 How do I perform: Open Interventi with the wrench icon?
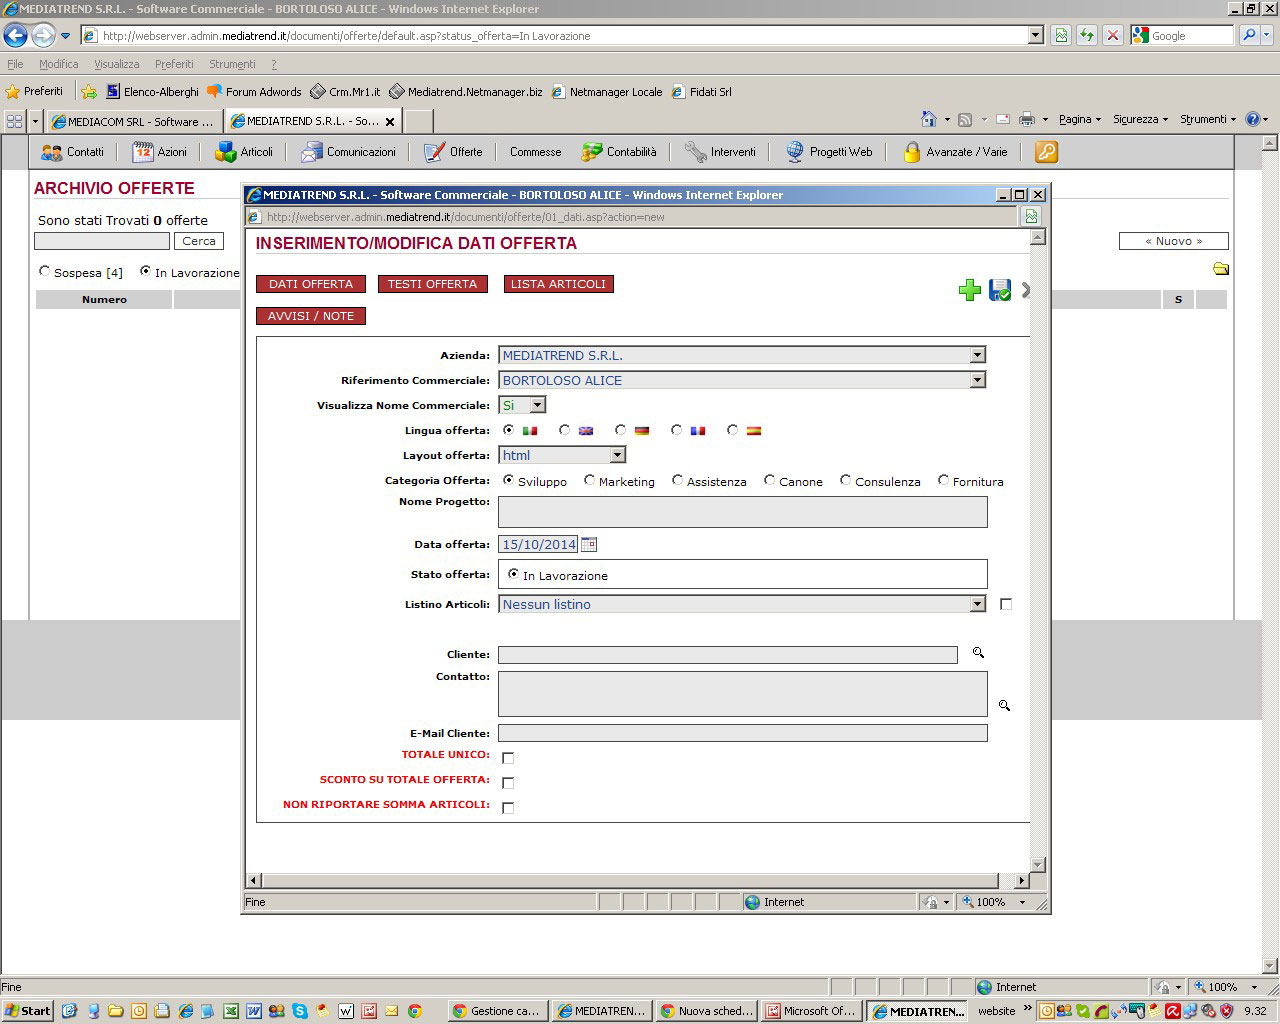point(720,152)
